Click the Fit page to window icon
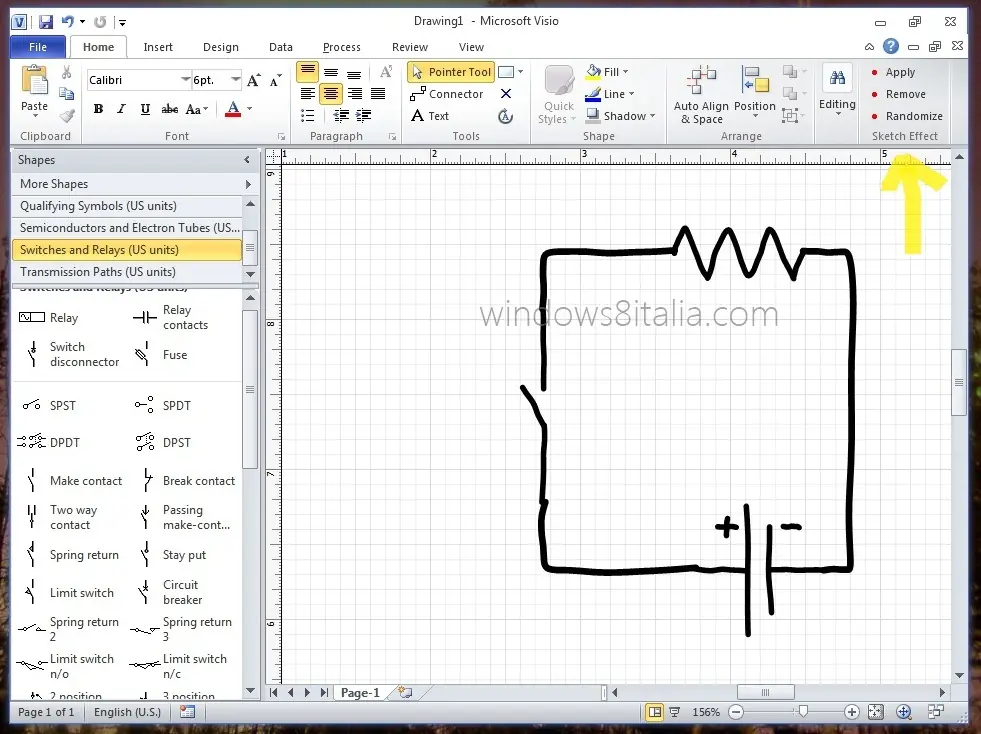 [876, 711]
